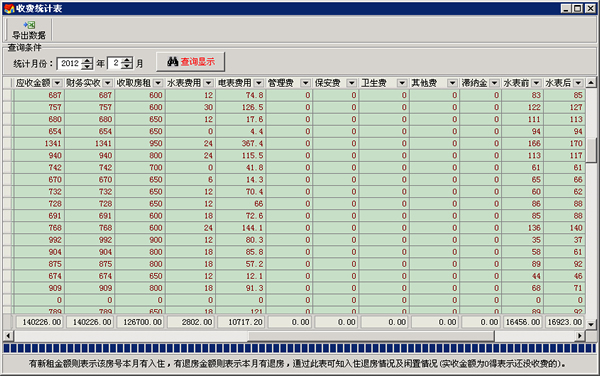Maximize the 收费统计表 window

(577, 8)
